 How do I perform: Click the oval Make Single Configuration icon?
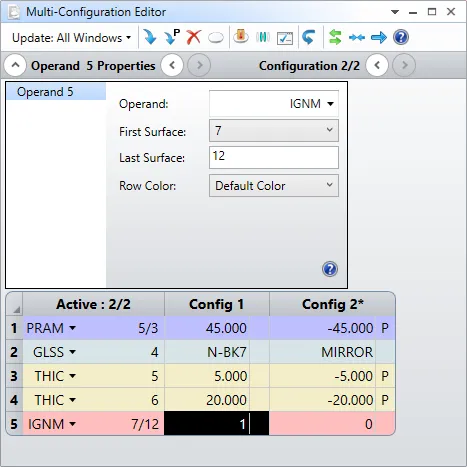click(216, 38)
